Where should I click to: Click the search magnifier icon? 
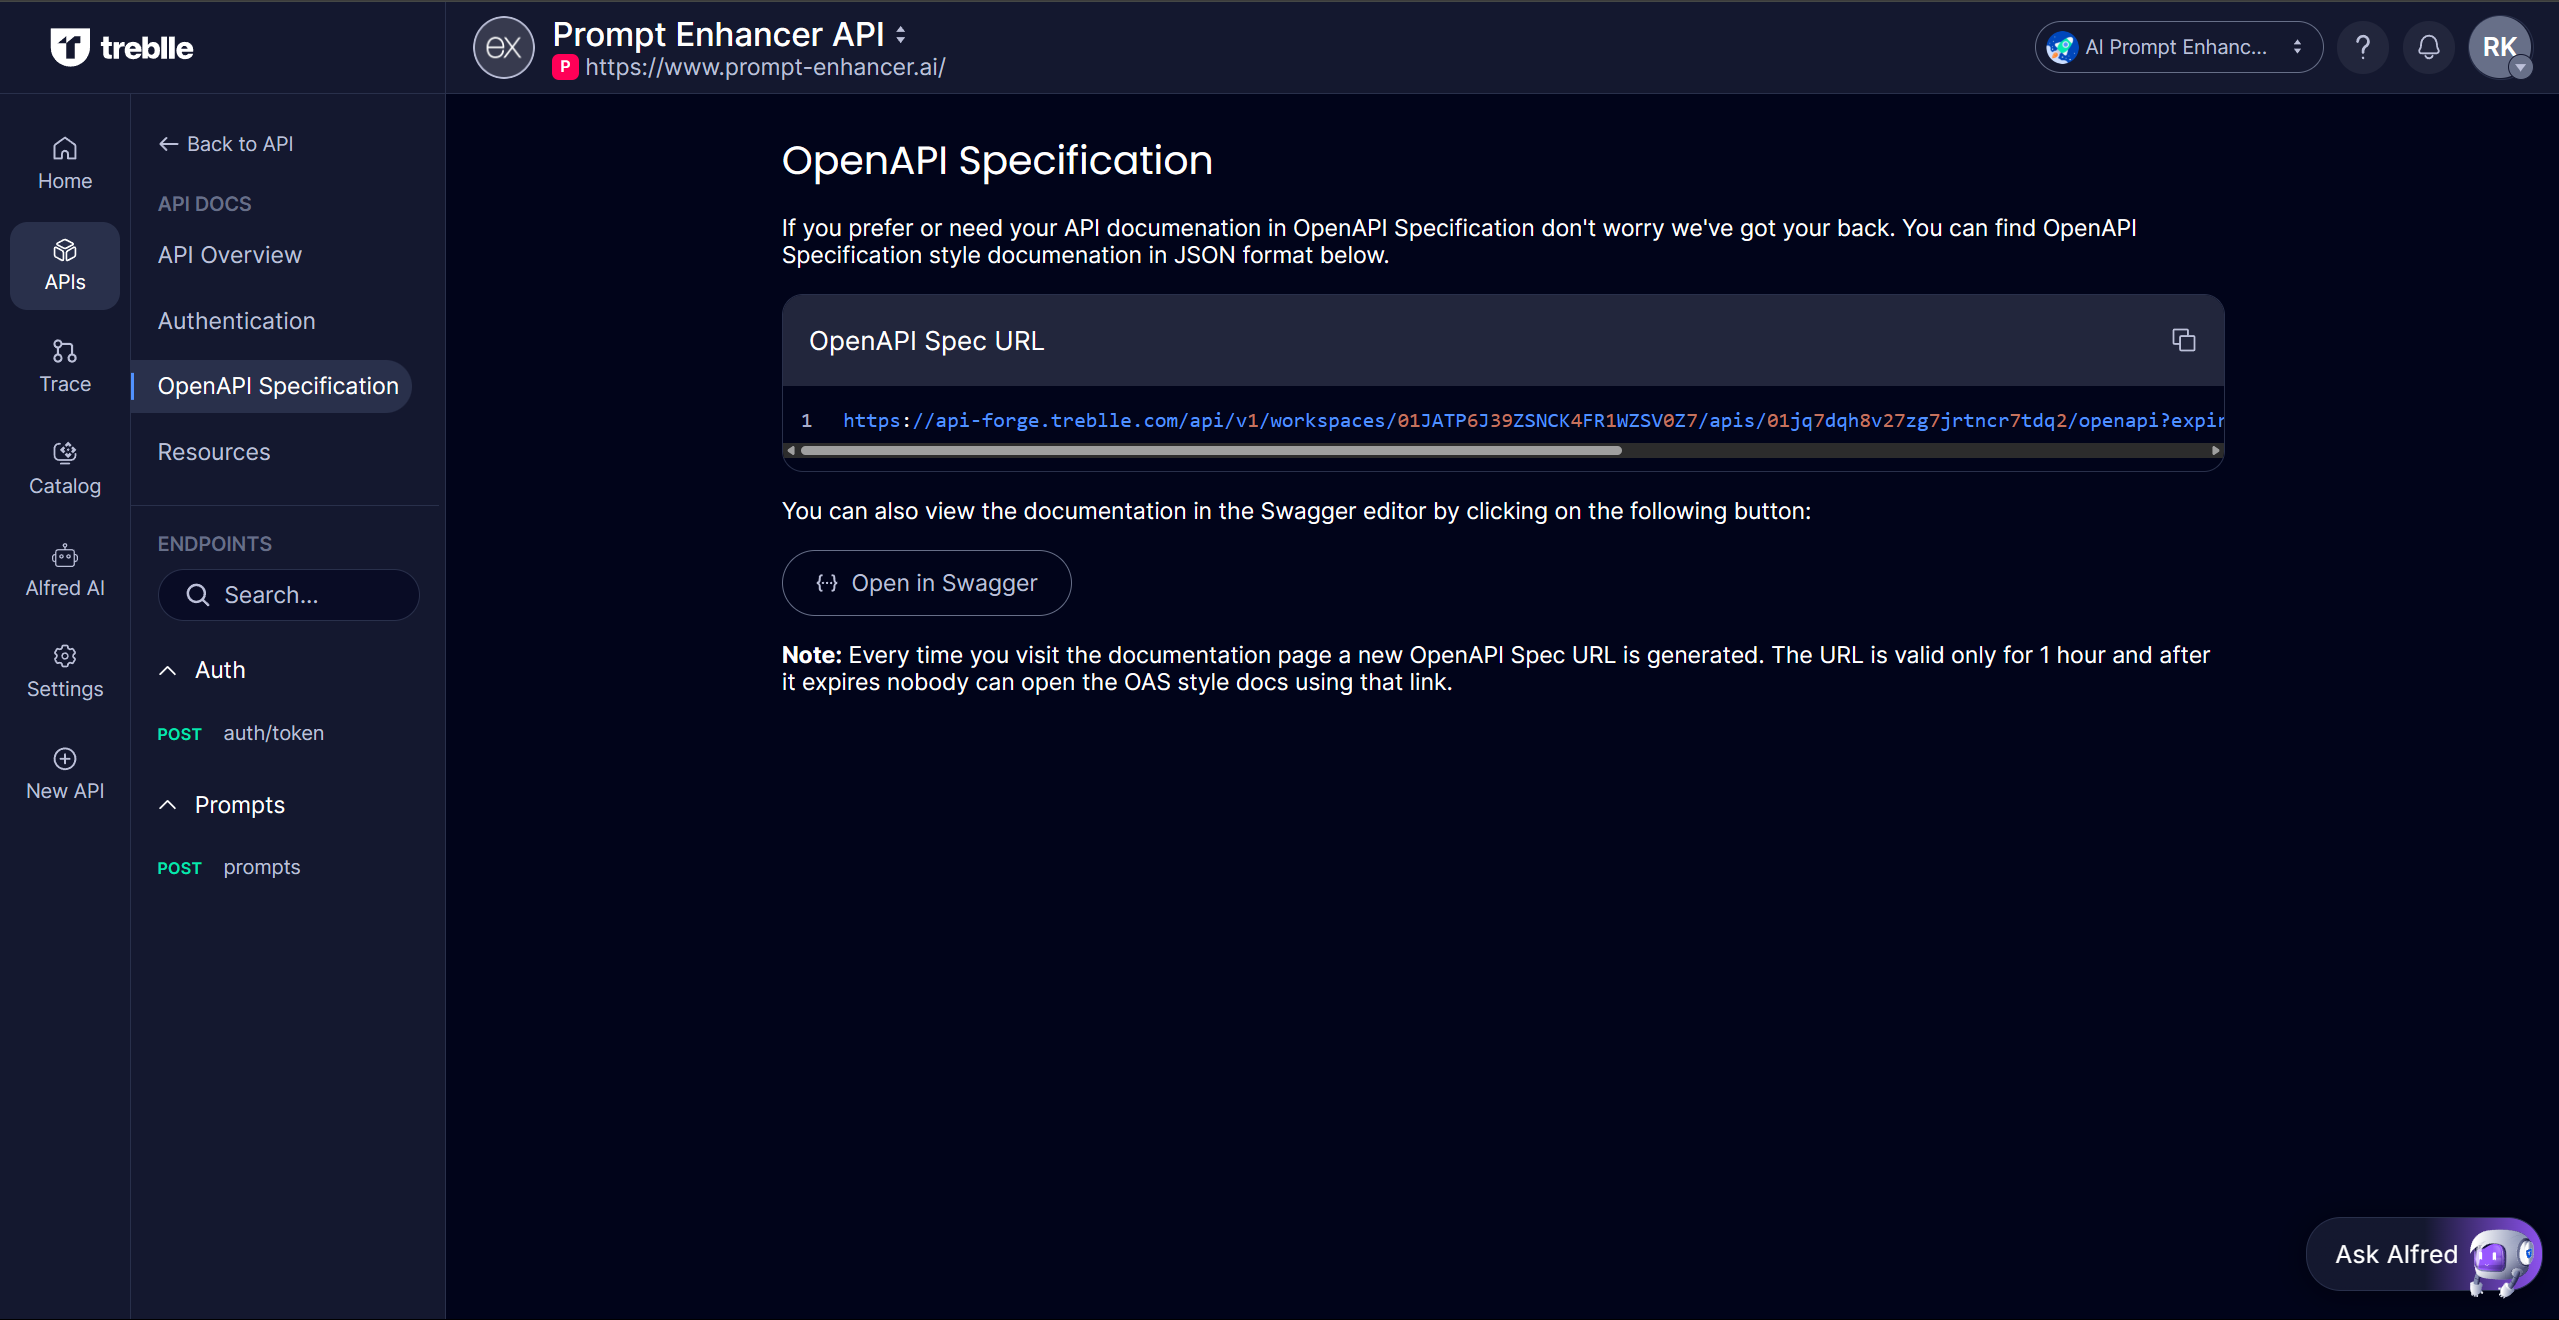click(x=198, y=595)
